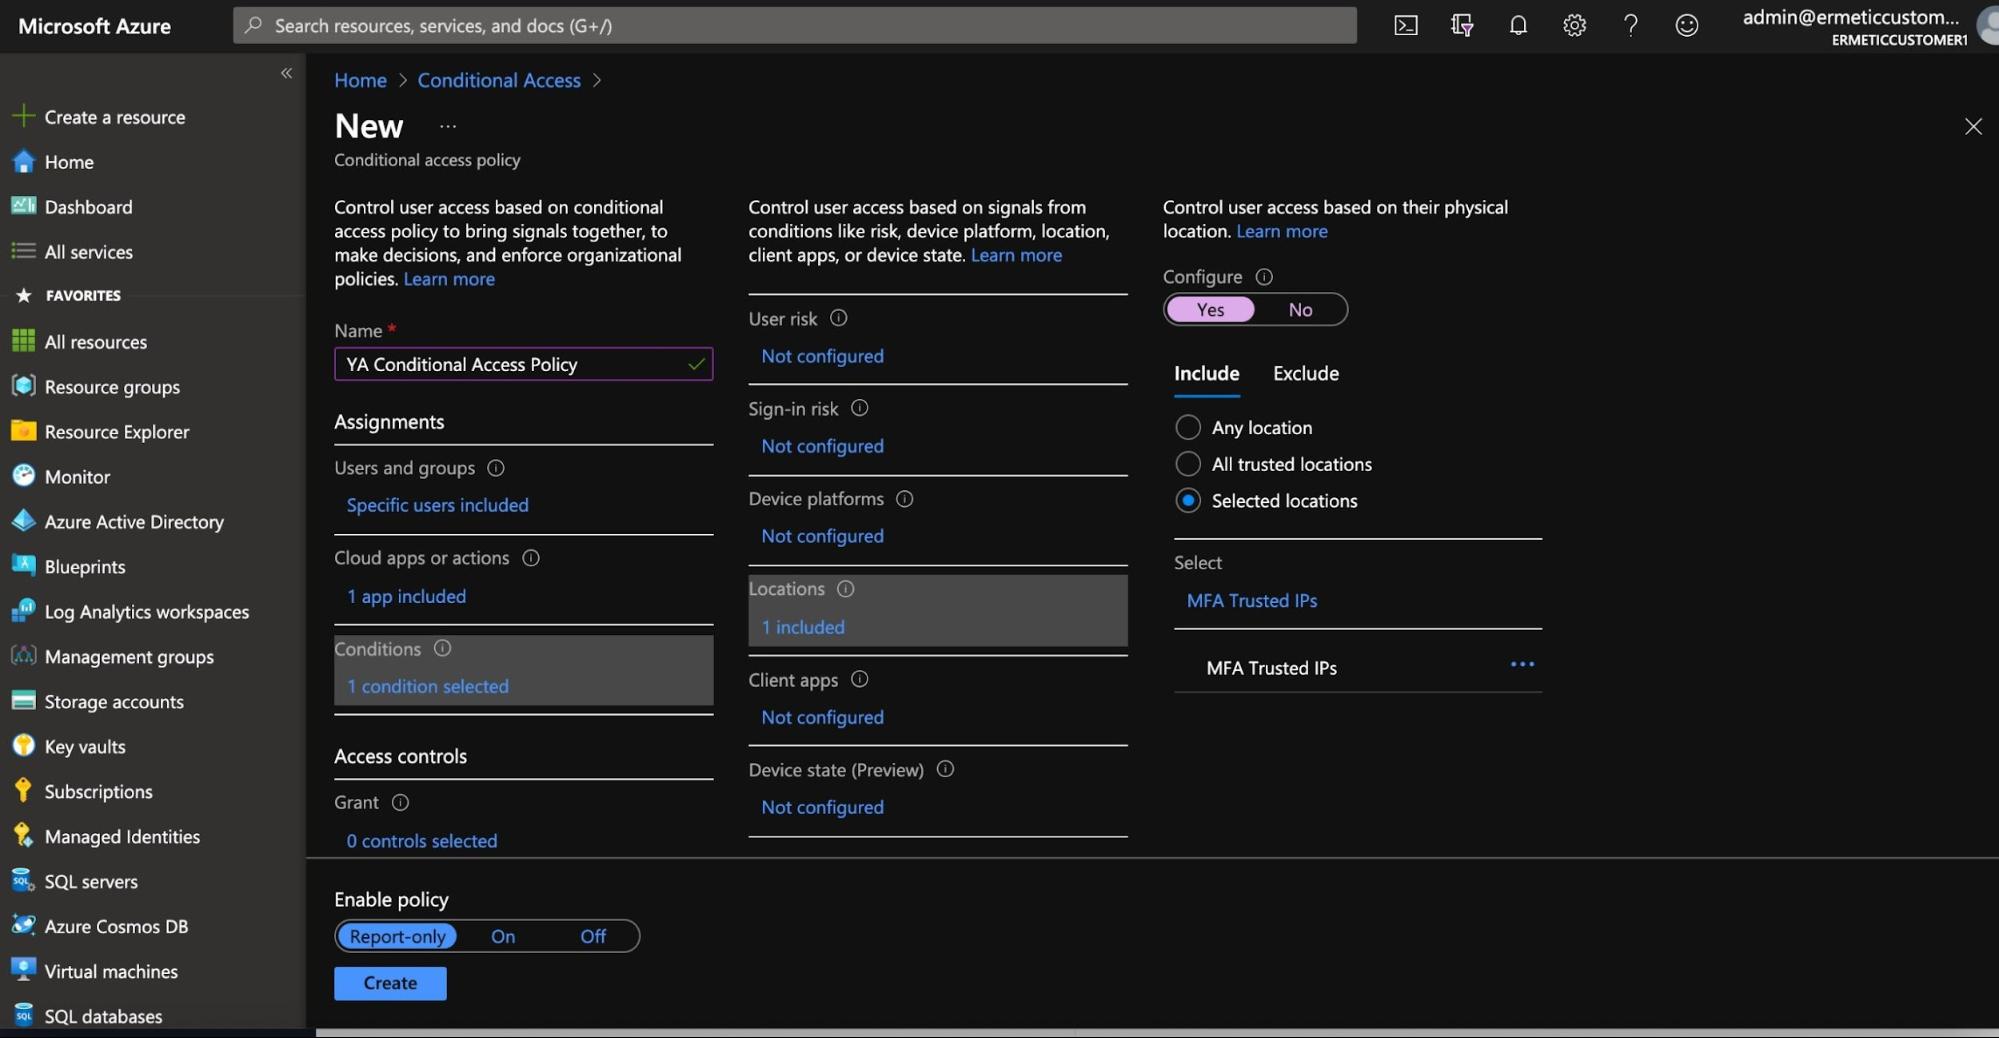This screenshot has height=1038, width=1999.
Task: Click the top search resources box
Action: [x=795, y=25]
